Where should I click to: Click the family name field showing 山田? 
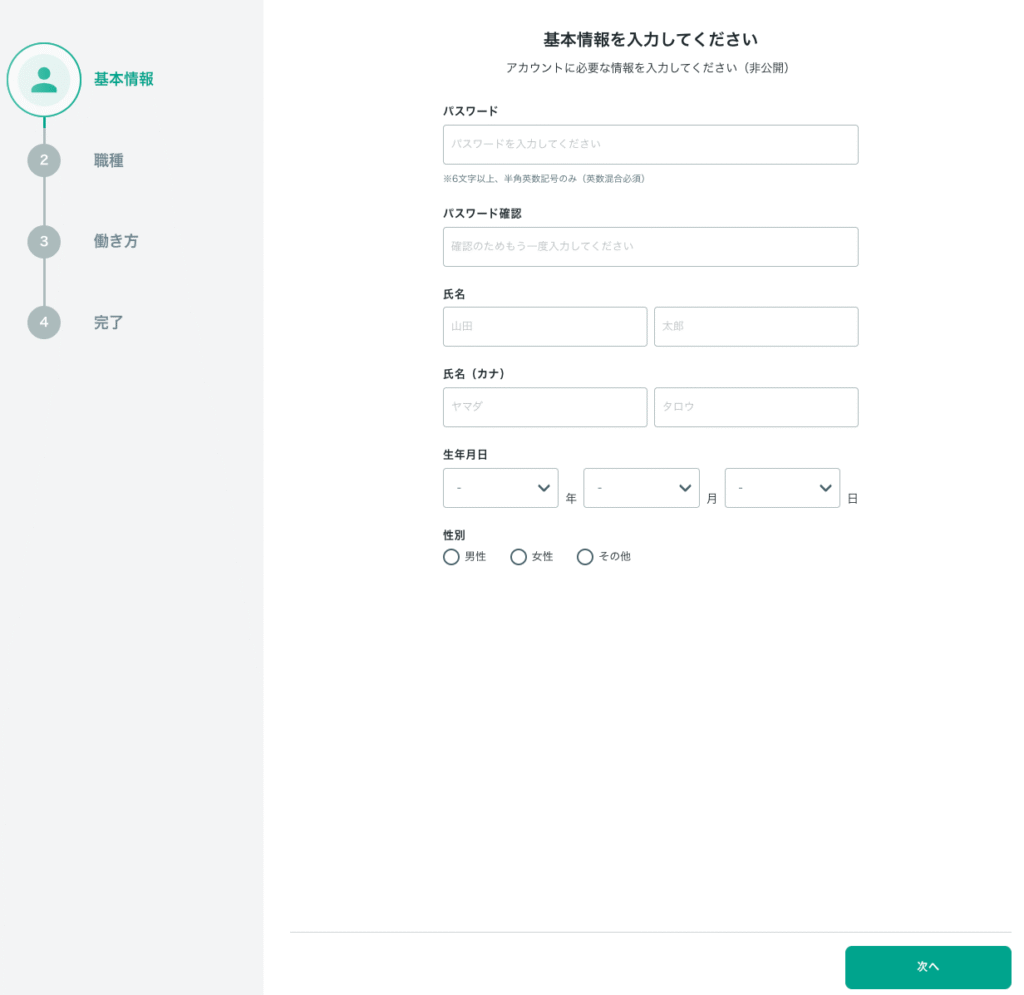pyautogui.click(x=545, y=327)
